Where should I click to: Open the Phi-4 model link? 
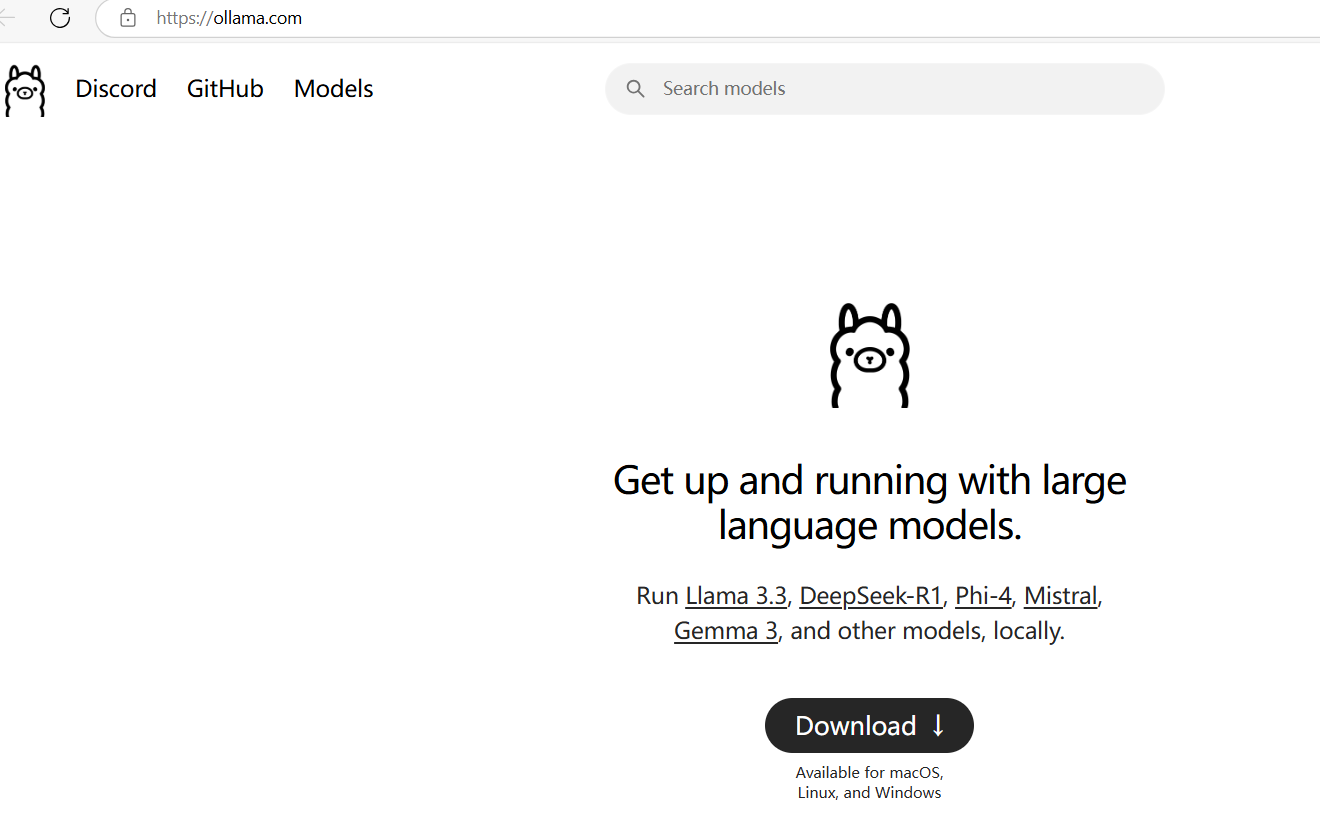(983, 596)
